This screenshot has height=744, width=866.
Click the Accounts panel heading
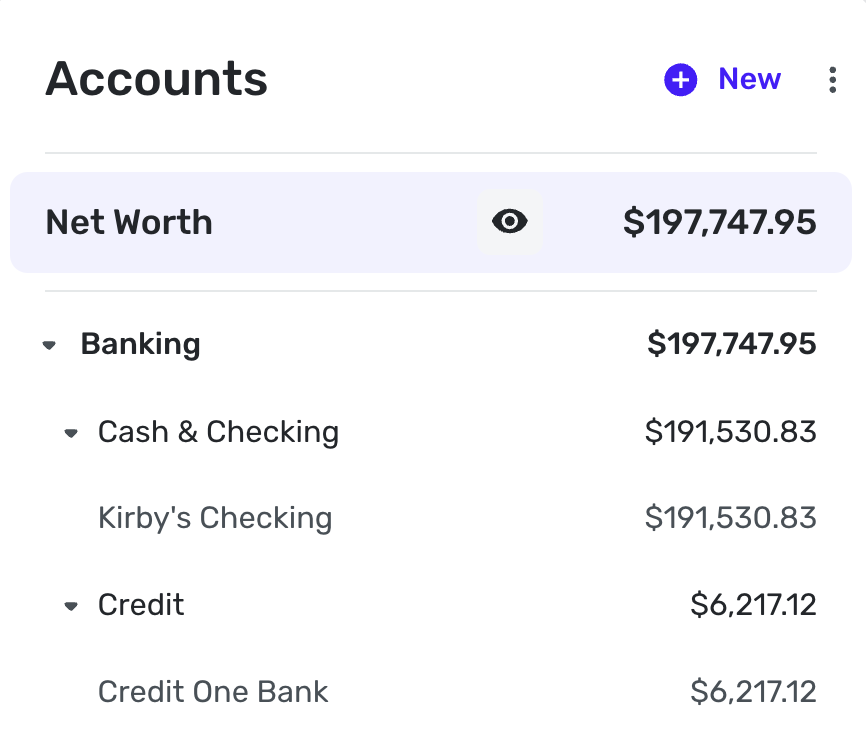156,79
